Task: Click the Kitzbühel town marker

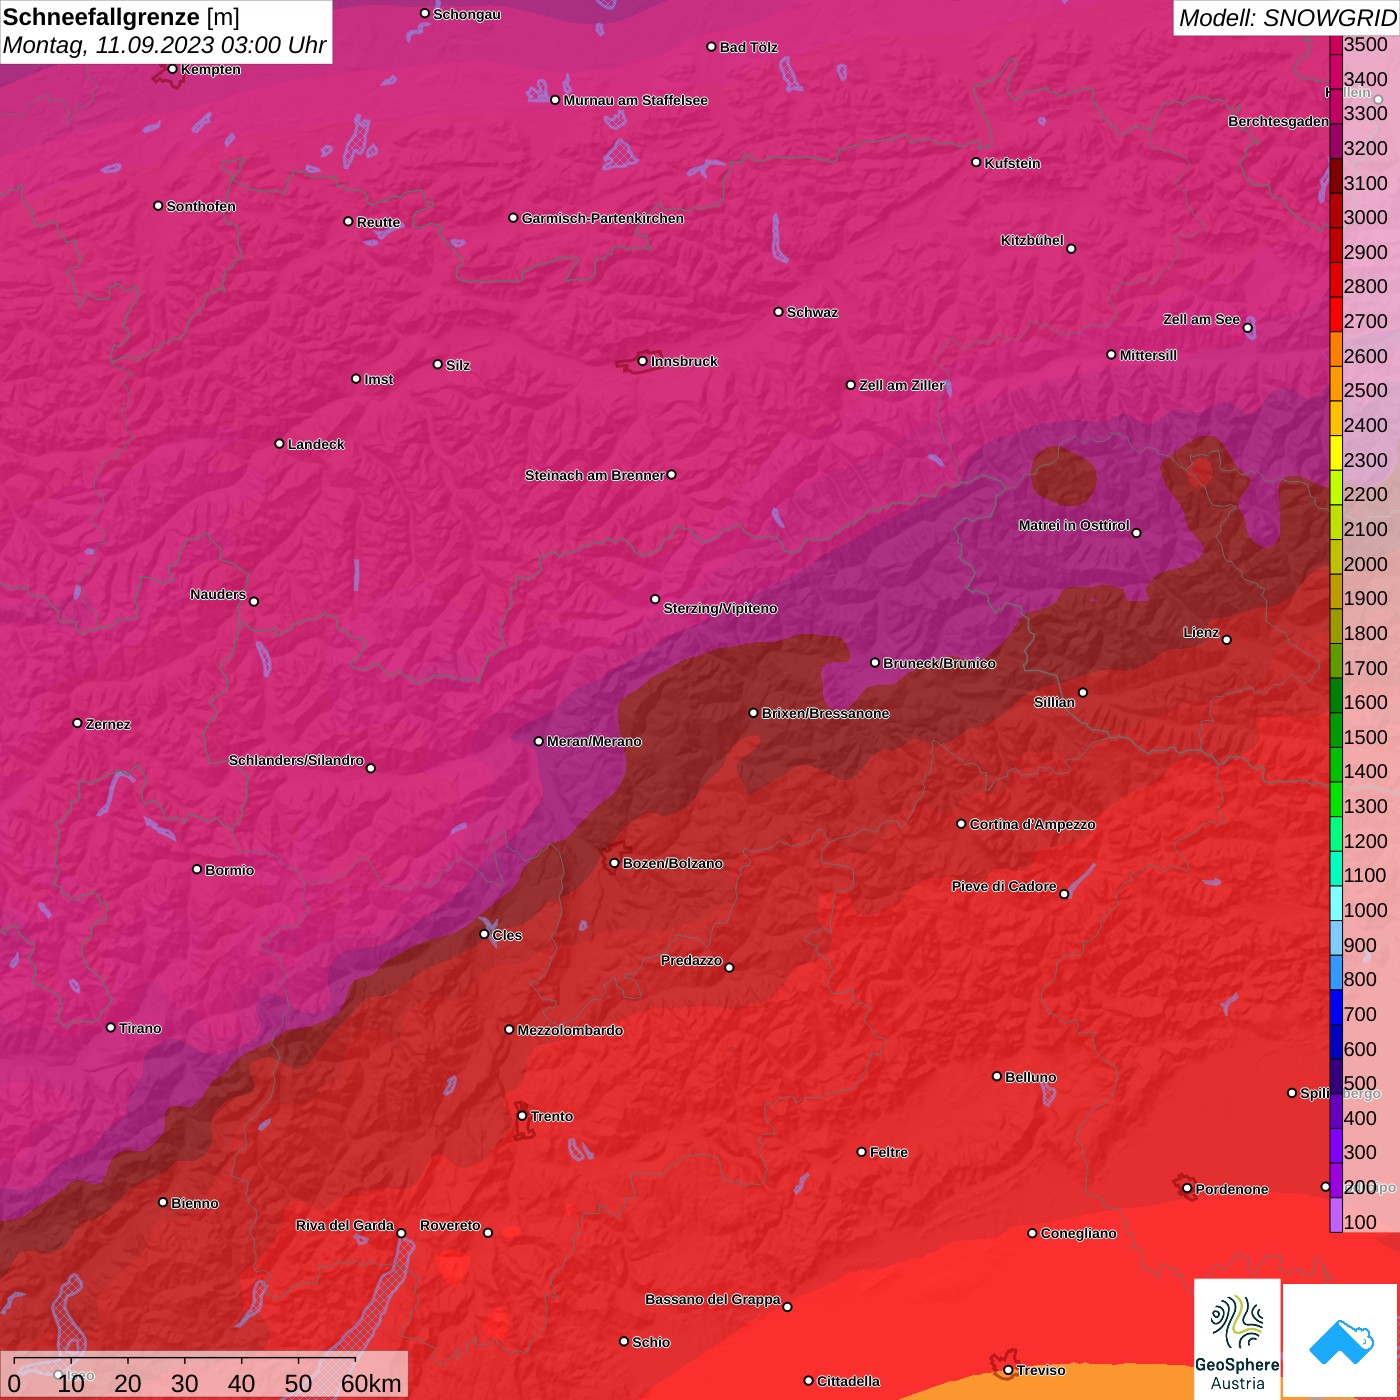Action: tap(1071, 249)
